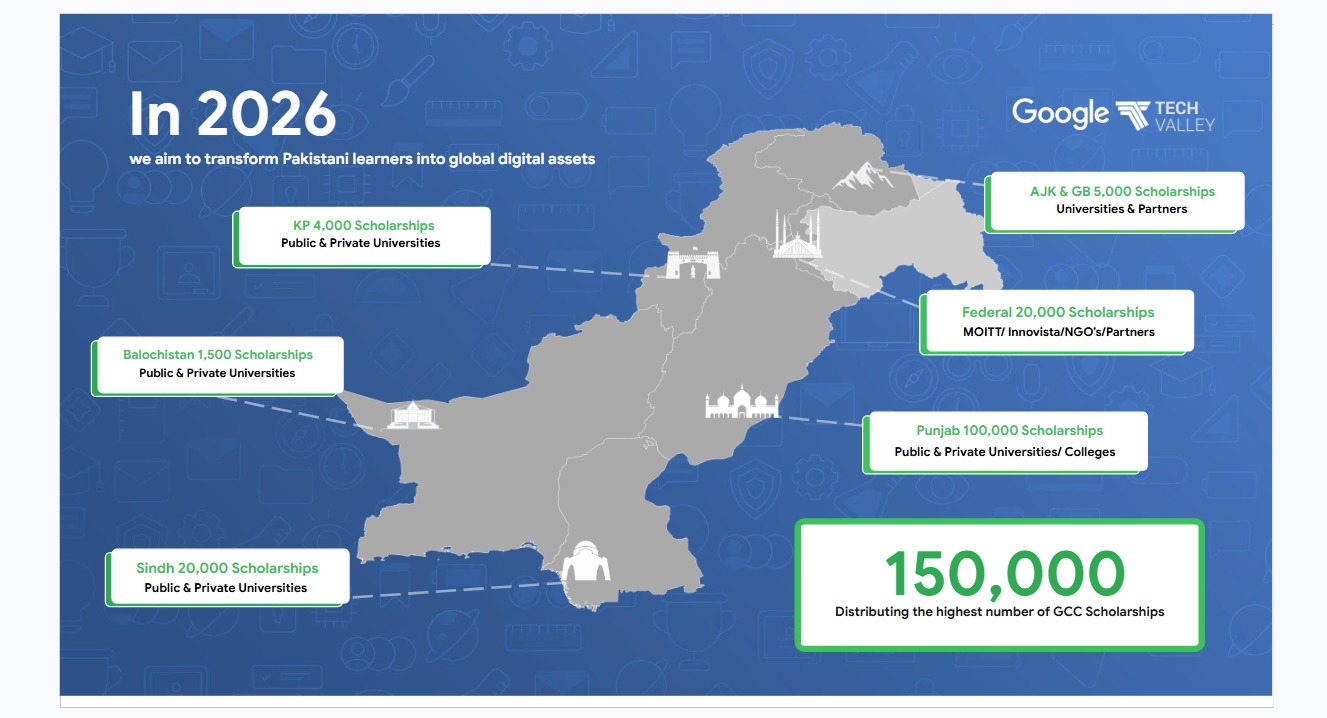The width and height of the screenshot is (1327, 718).
Task: Open the Sindh 20,000 Scholarships card
Action: pyautogui.click(x=228, y=577)
